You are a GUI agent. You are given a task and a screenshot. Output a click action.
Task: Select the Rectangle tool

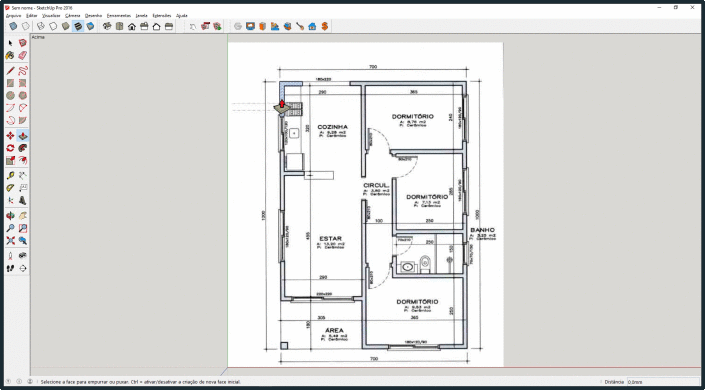(x=10, y=83)
